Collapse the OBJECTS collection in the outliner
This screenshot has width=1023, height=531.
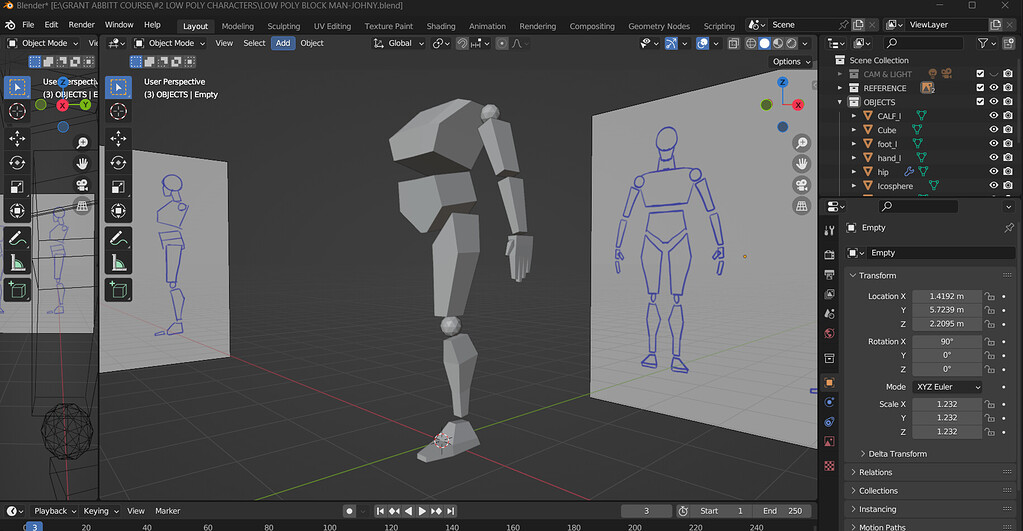pos(841,102)
